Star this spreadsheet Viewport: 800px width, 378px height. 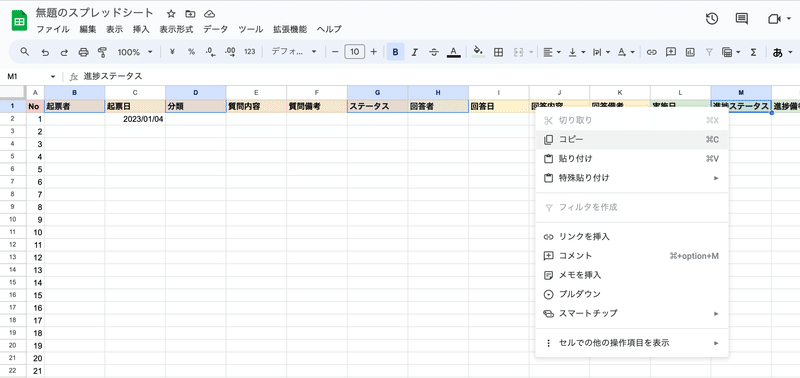coord(171,14)
